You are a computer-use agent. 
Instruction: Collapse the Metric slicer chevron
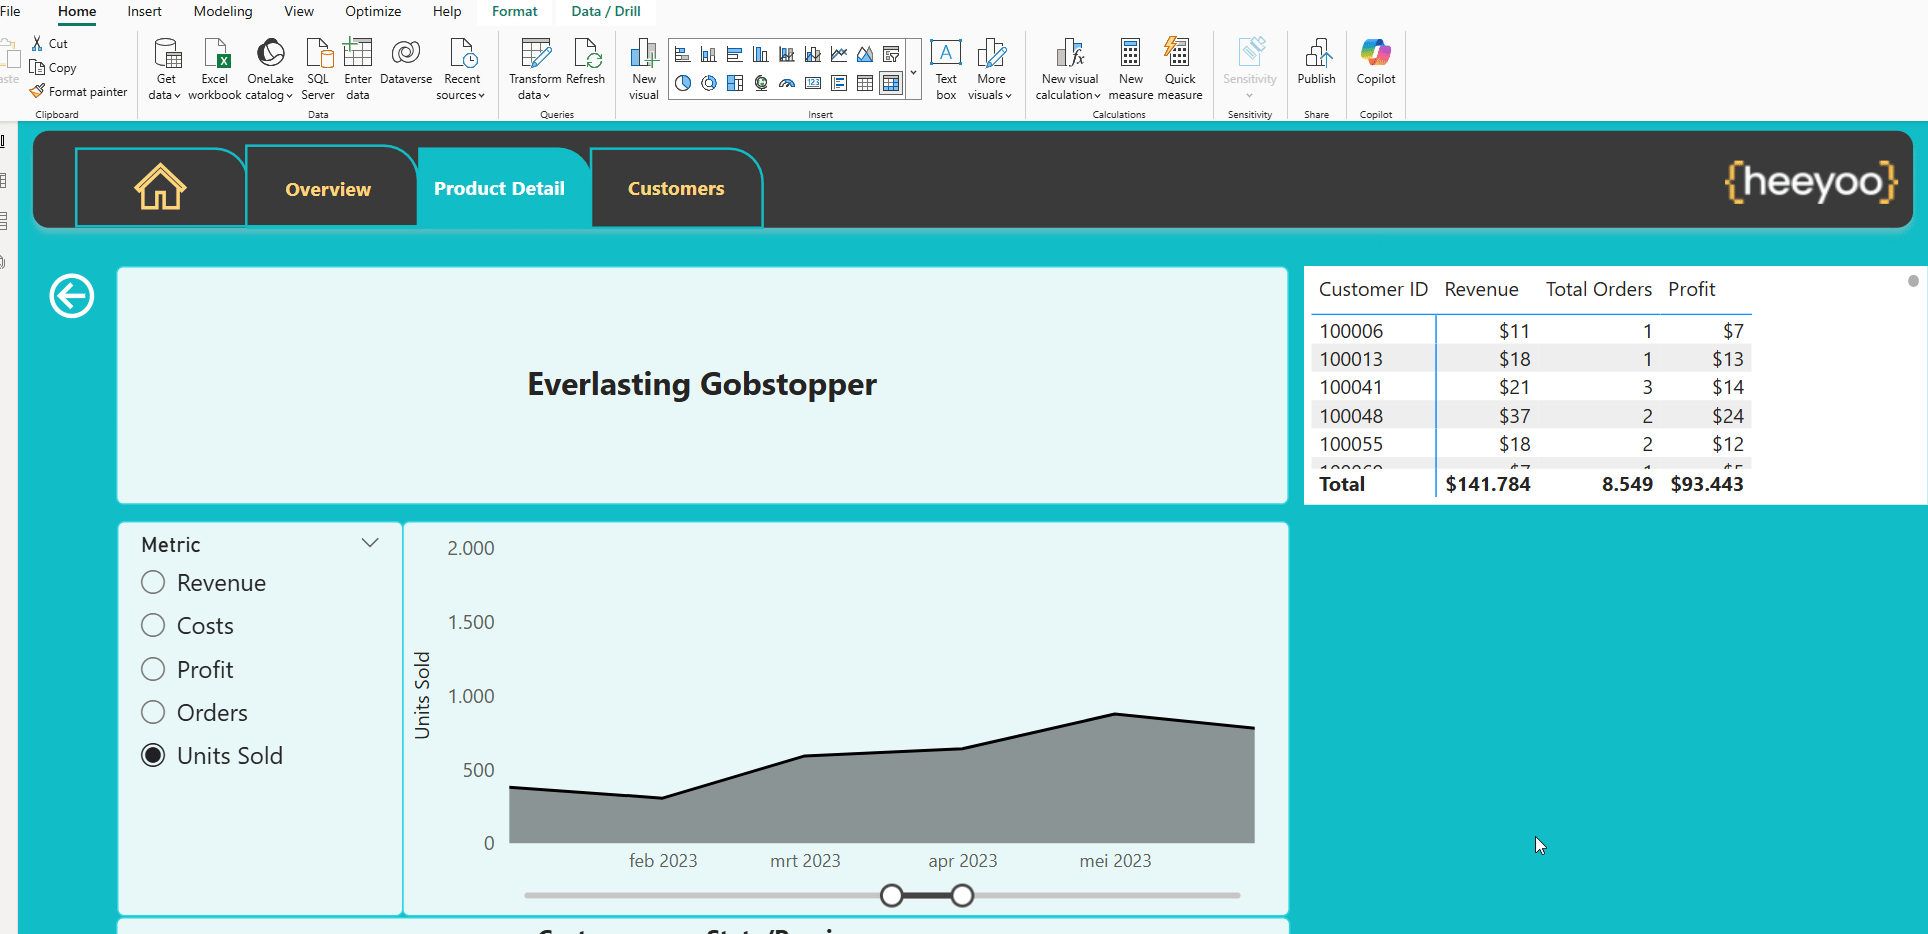(370, 543)
